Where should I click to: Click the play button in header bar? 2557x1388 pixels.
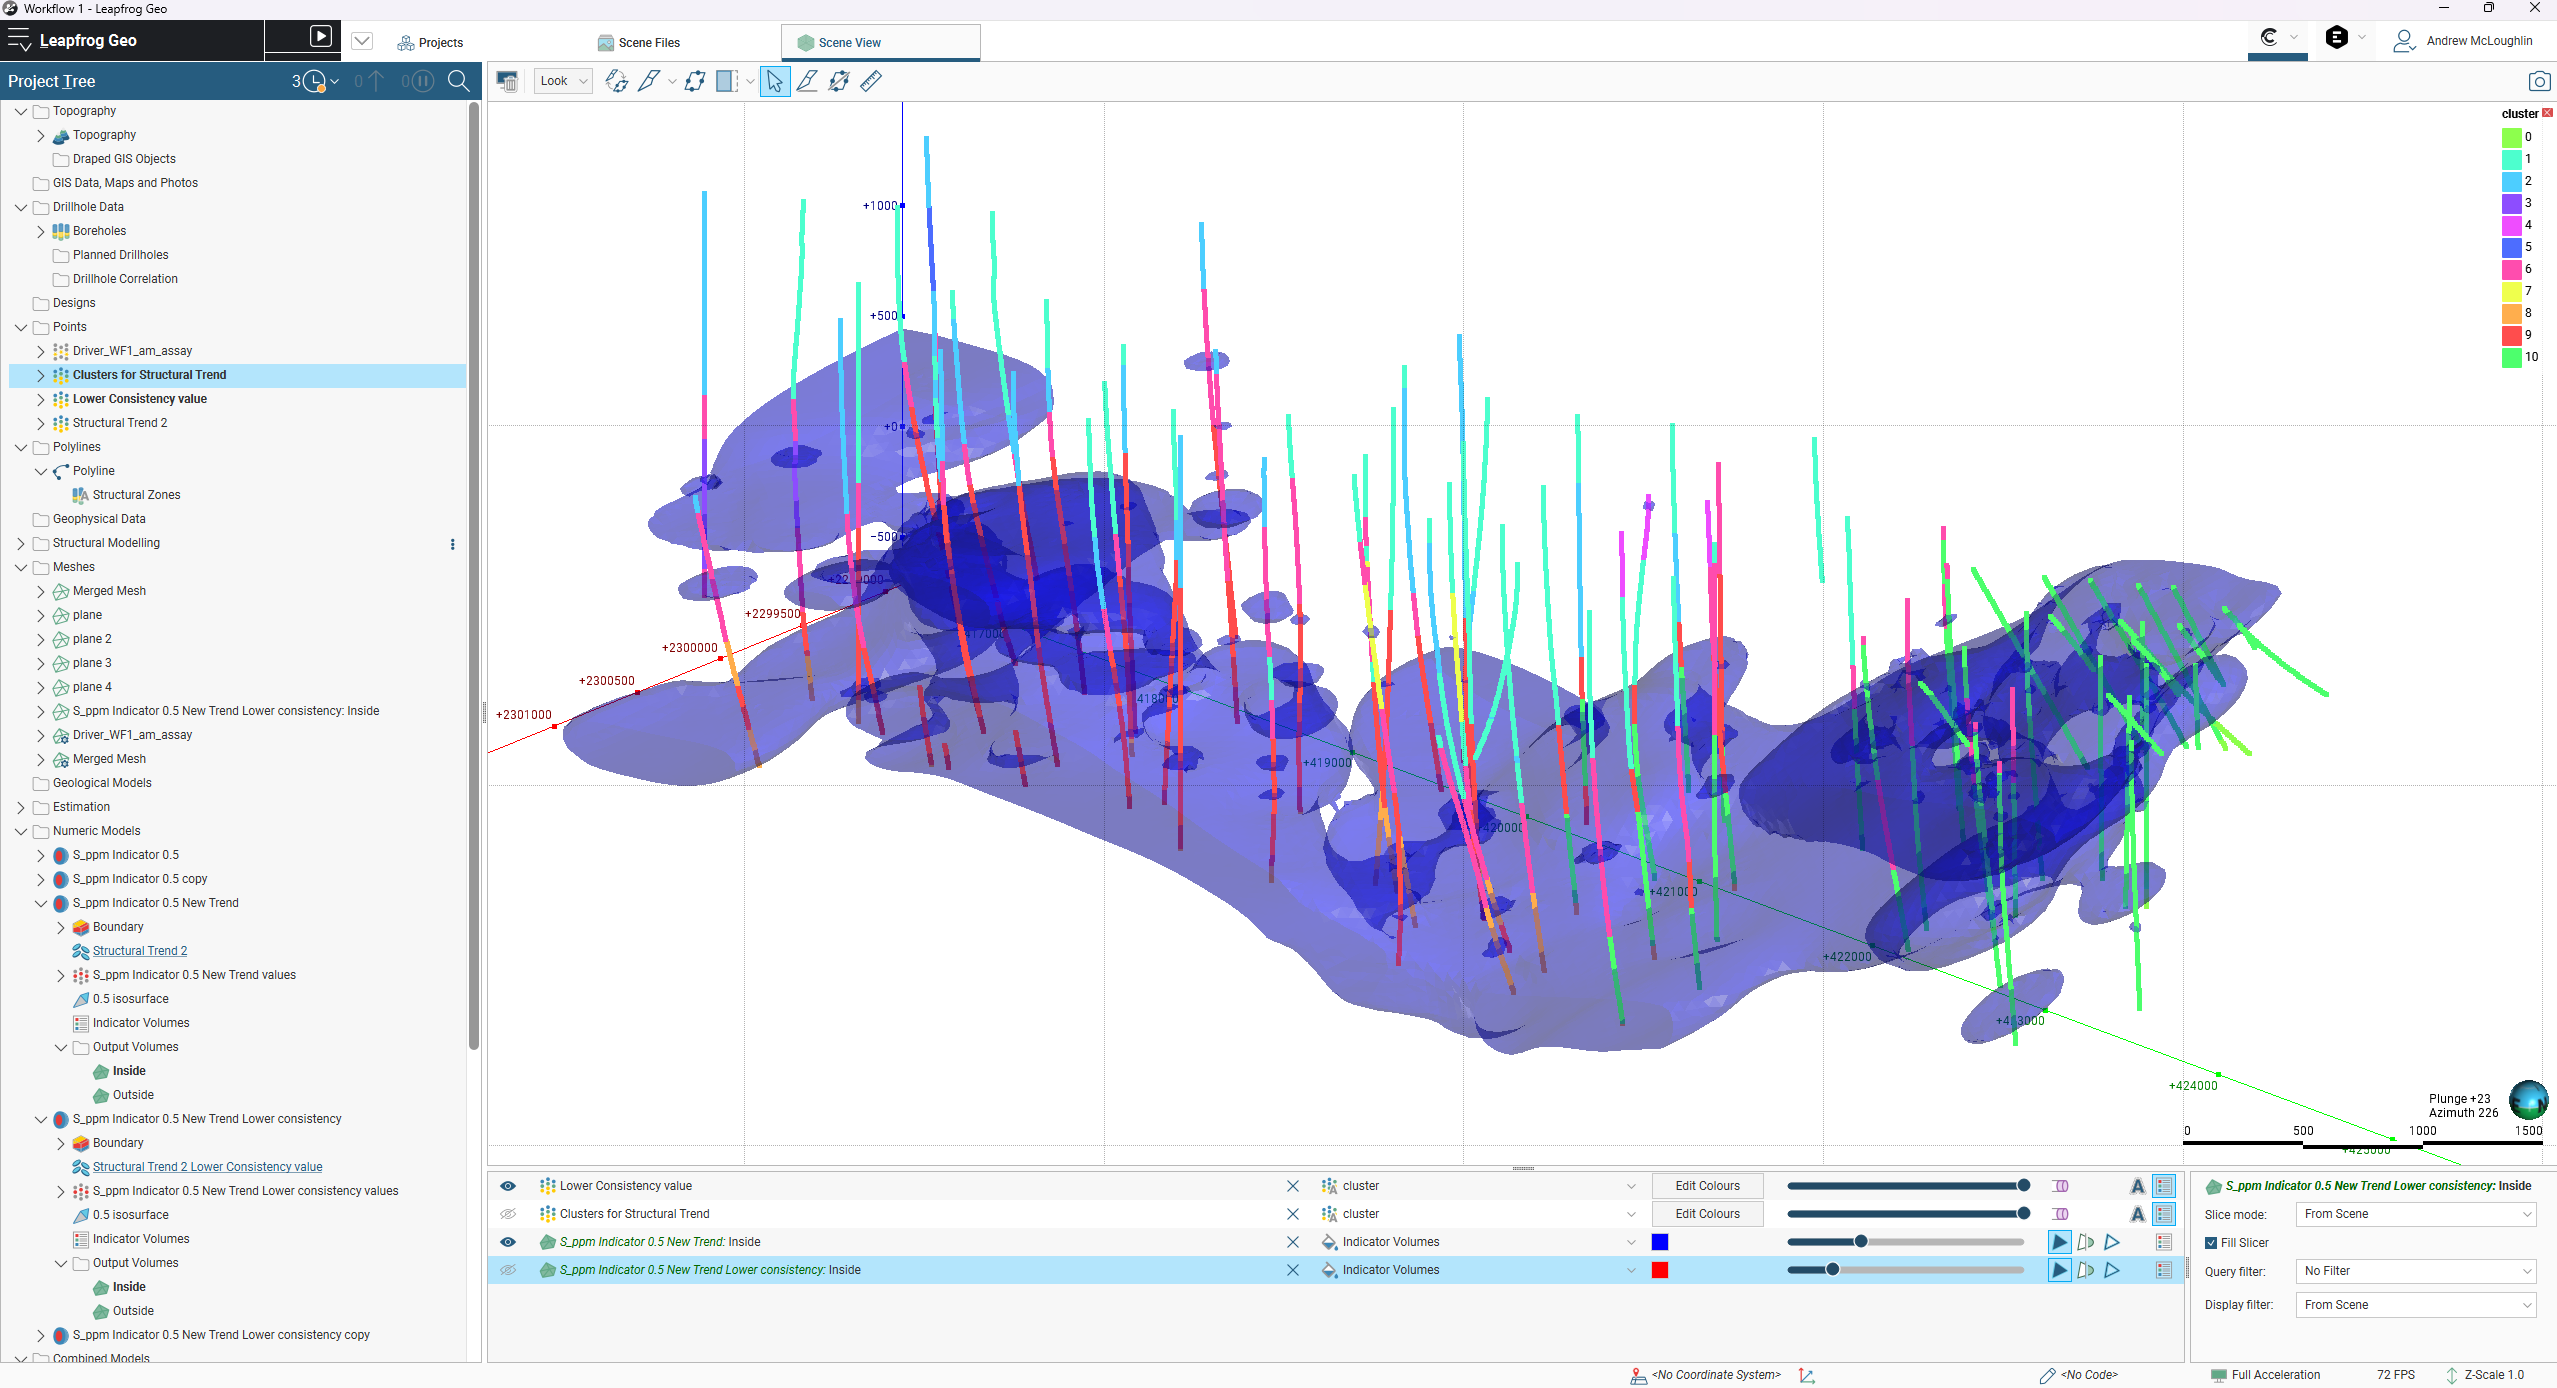(320, 37)
